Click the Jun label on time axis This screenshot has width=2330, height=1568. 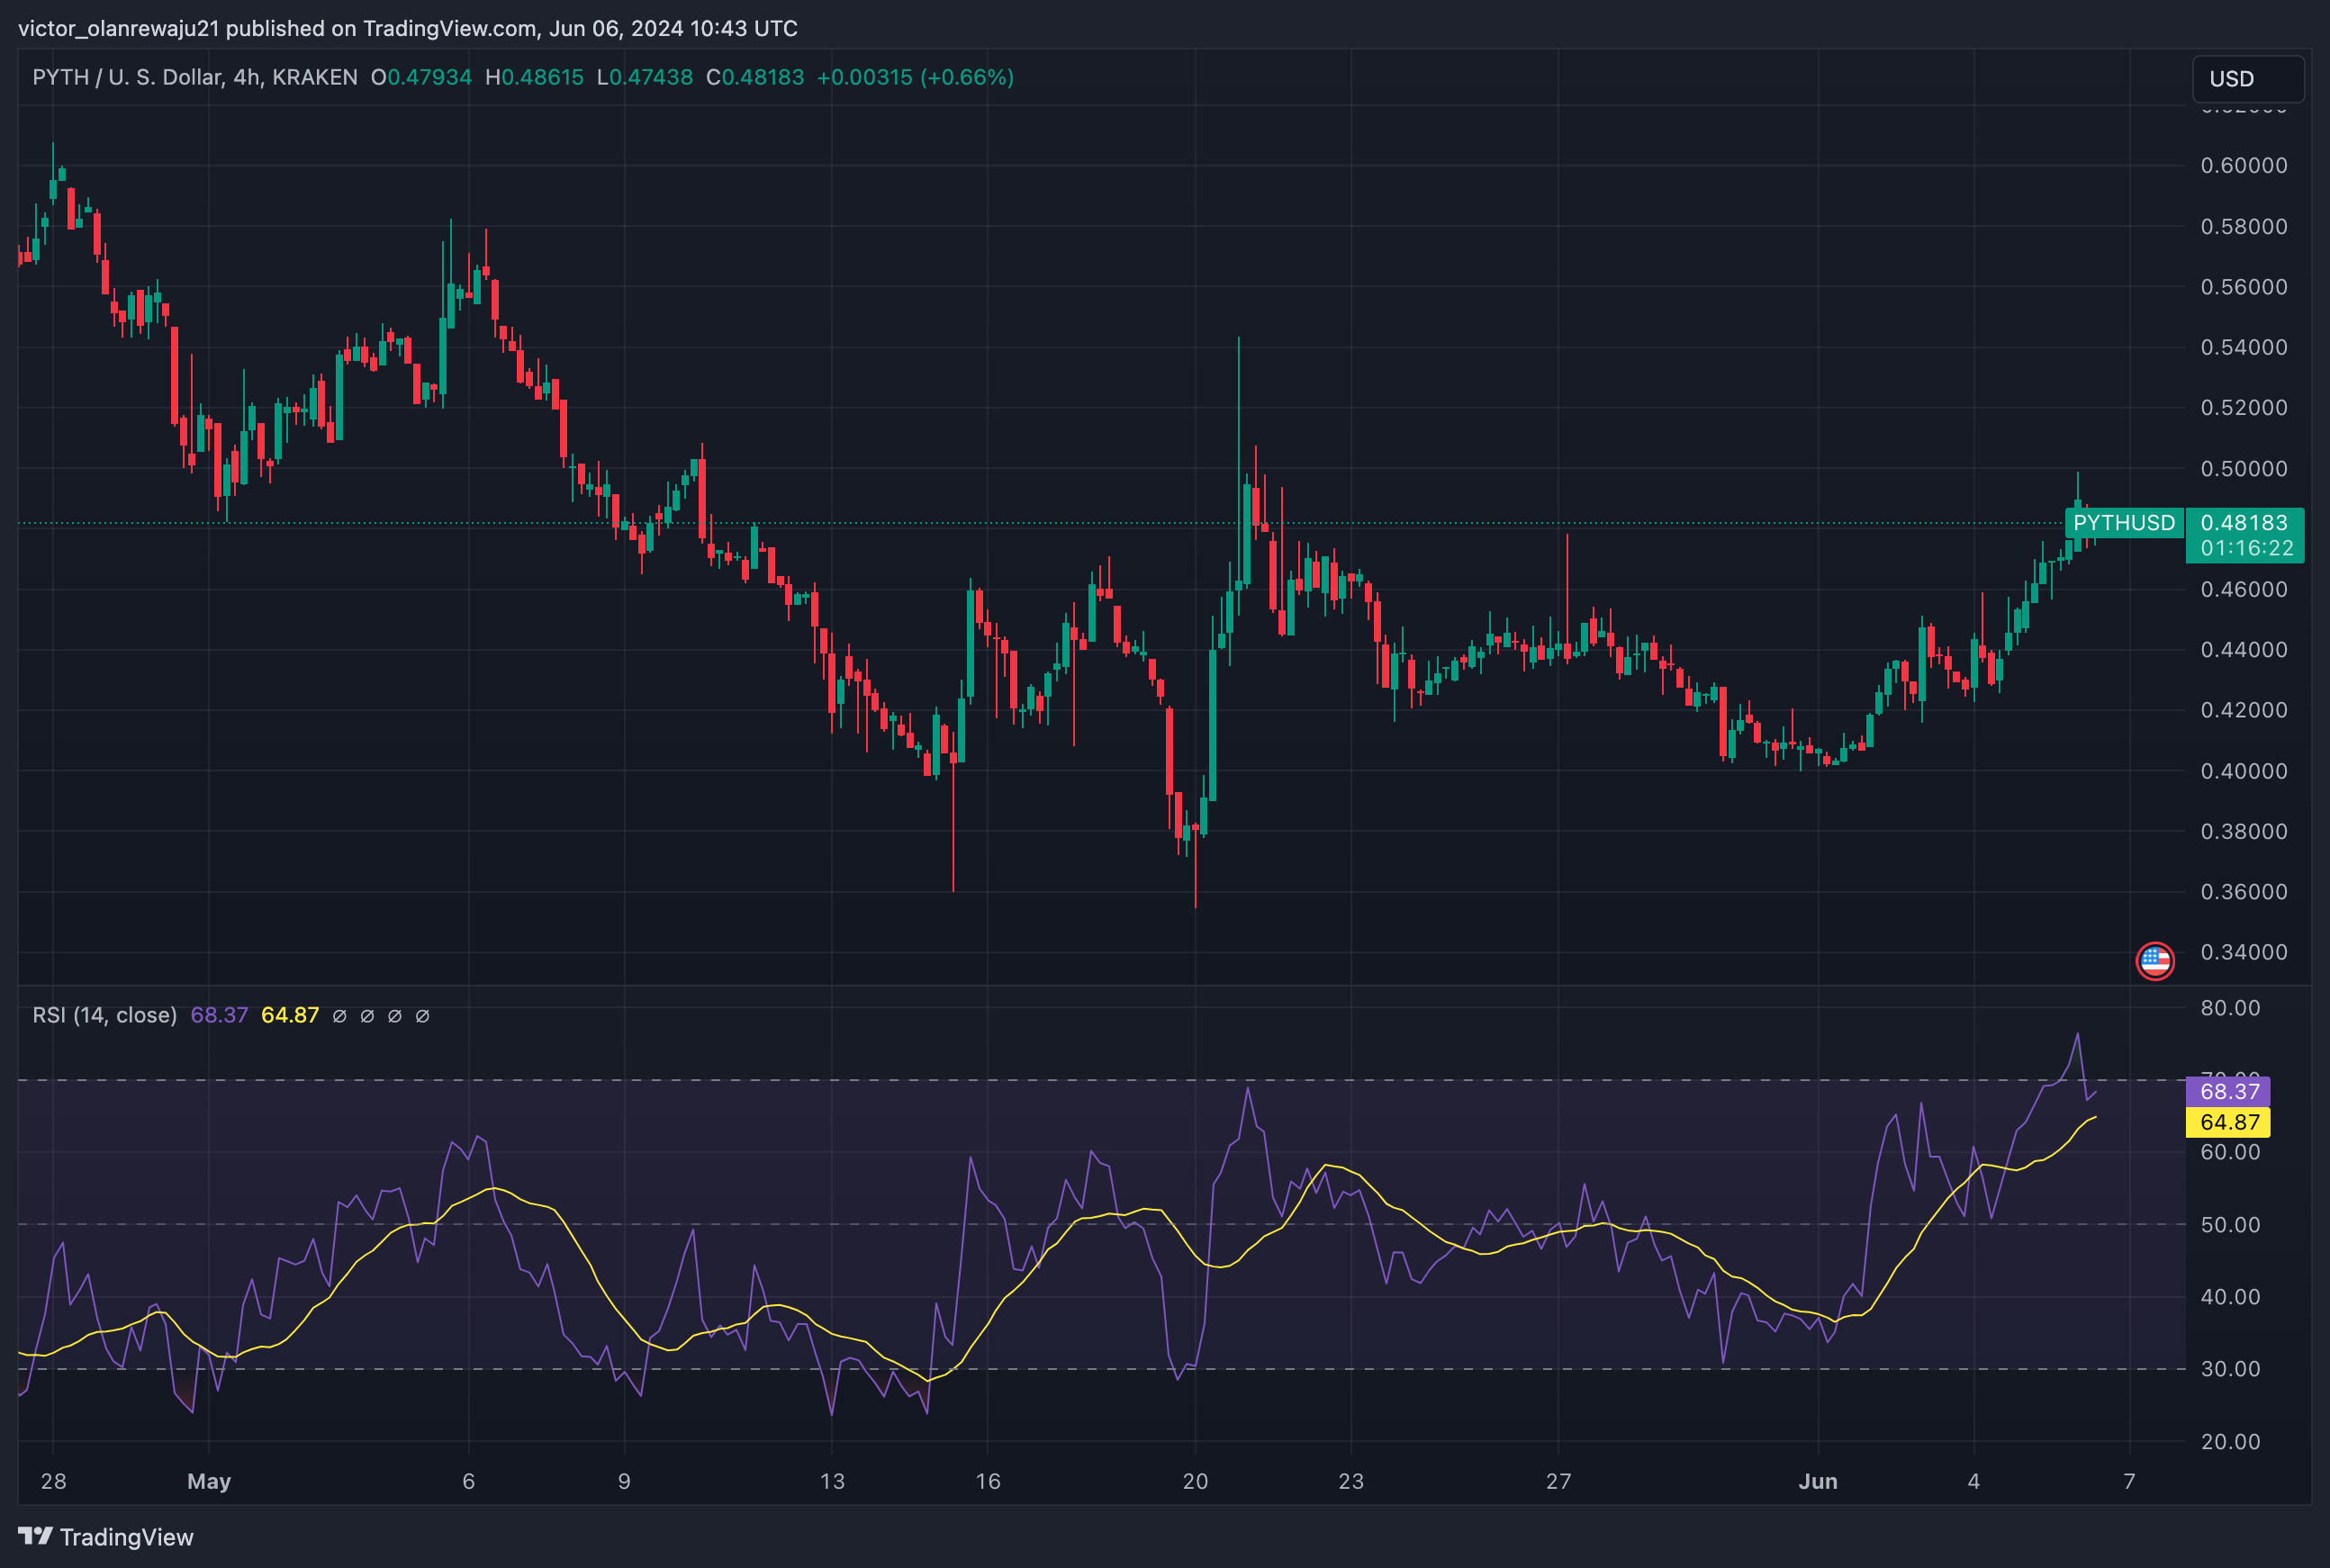pos(1817,1481)
